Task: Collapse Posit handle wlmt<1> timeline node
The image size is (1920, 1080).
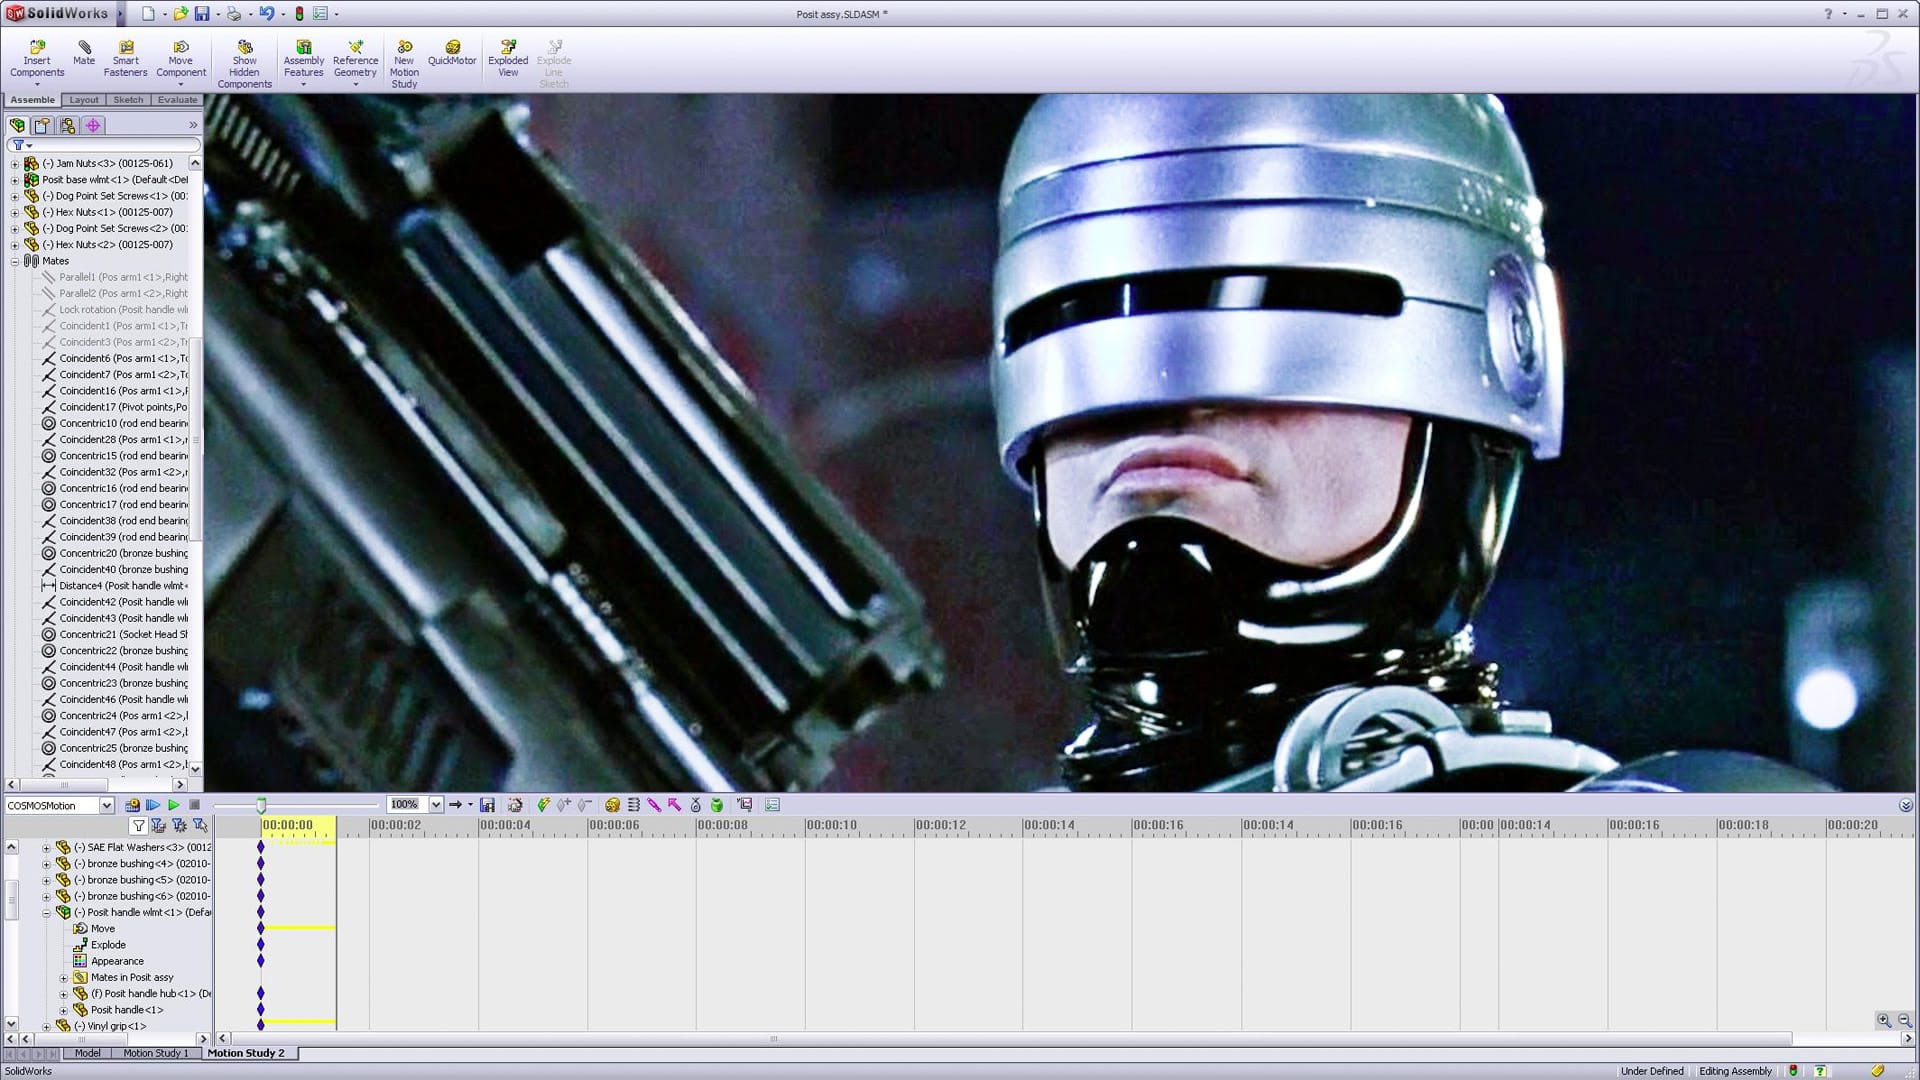Action: pos(47,913)
